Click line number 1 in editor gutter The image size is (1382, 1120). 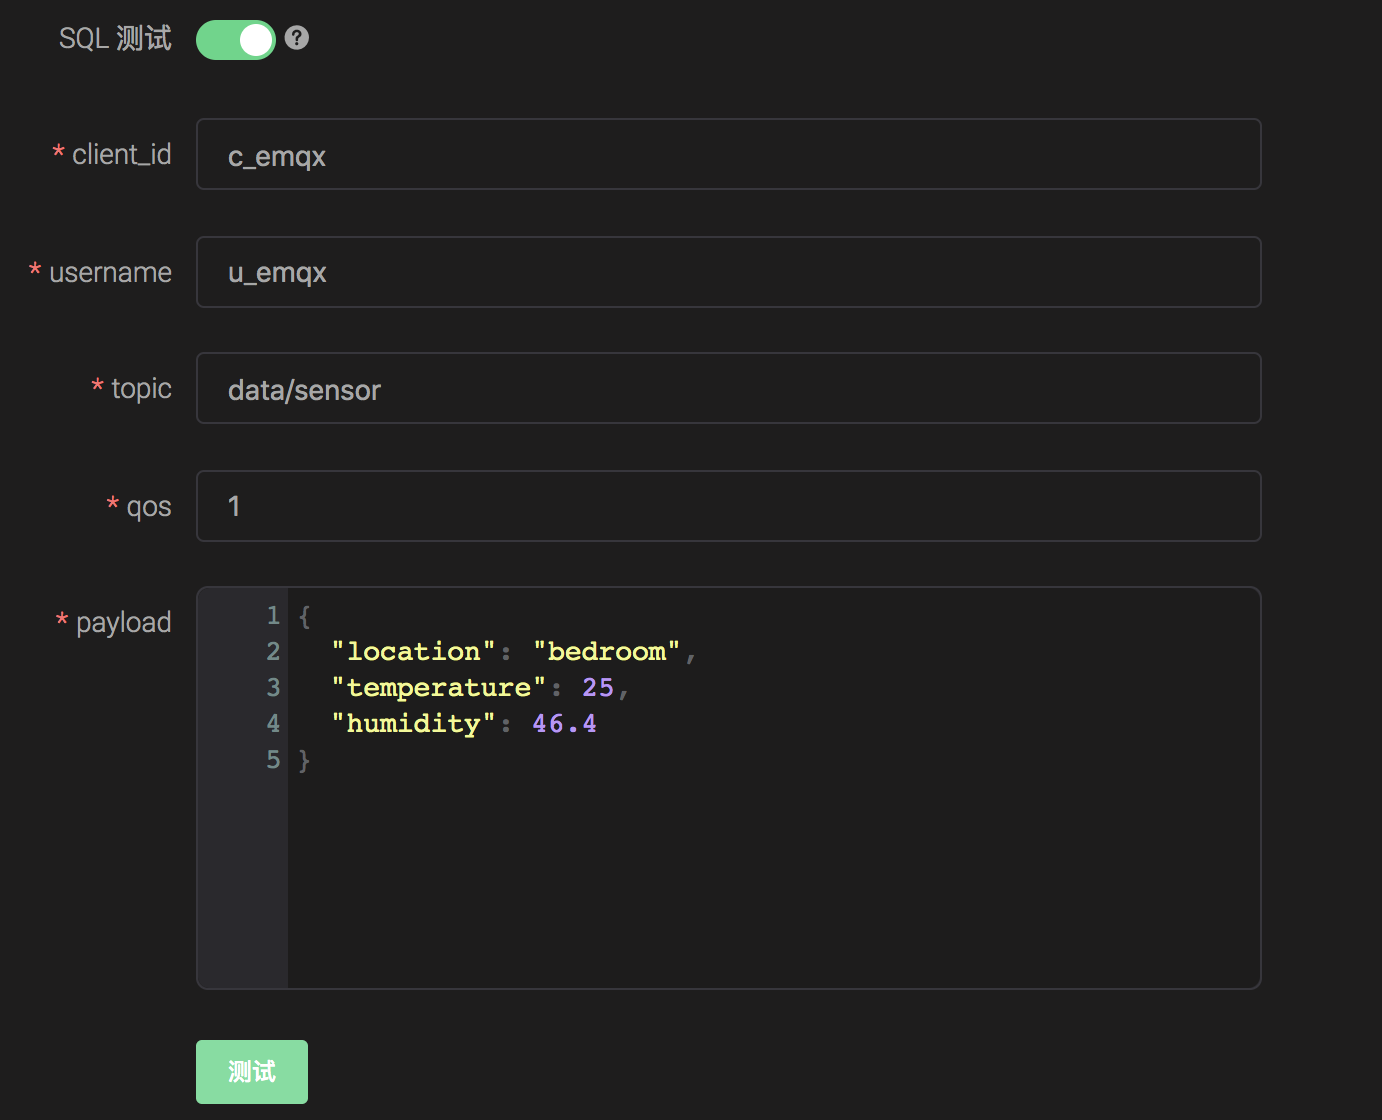[x=273, y=616]
